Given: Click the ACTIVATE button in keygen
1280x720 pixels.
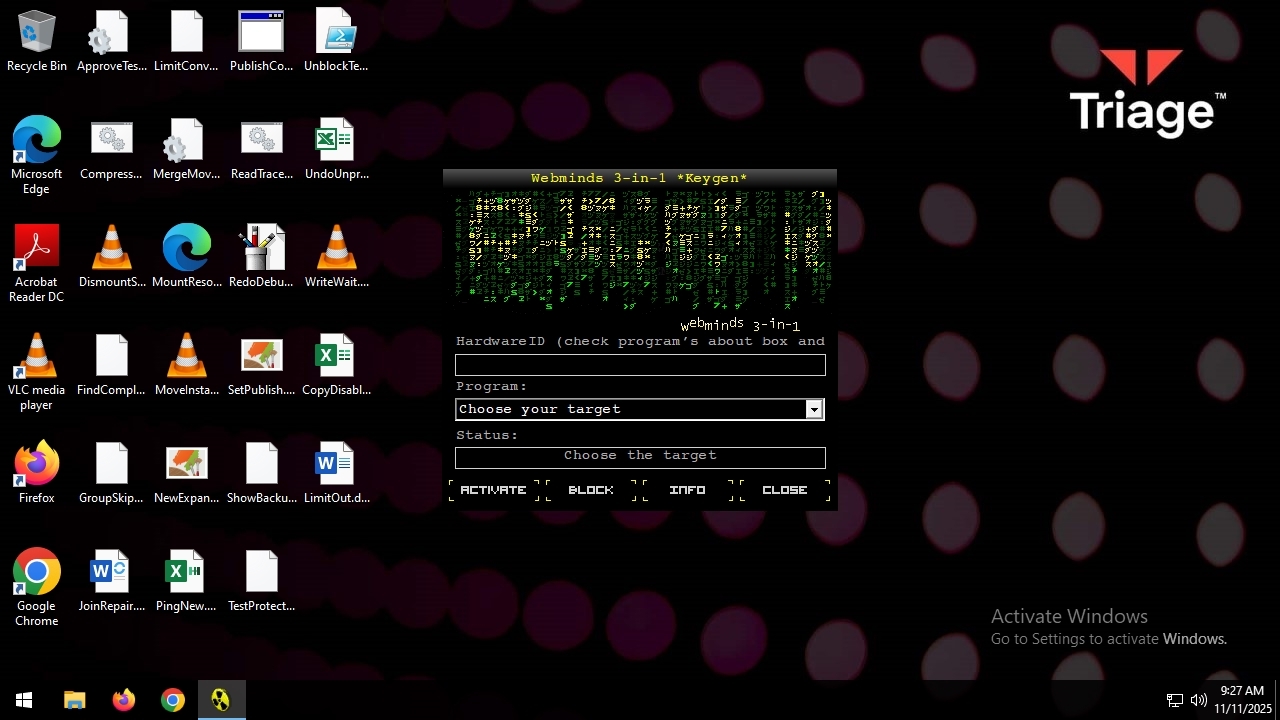Looking at the screenshot, I should coord(493,490).
